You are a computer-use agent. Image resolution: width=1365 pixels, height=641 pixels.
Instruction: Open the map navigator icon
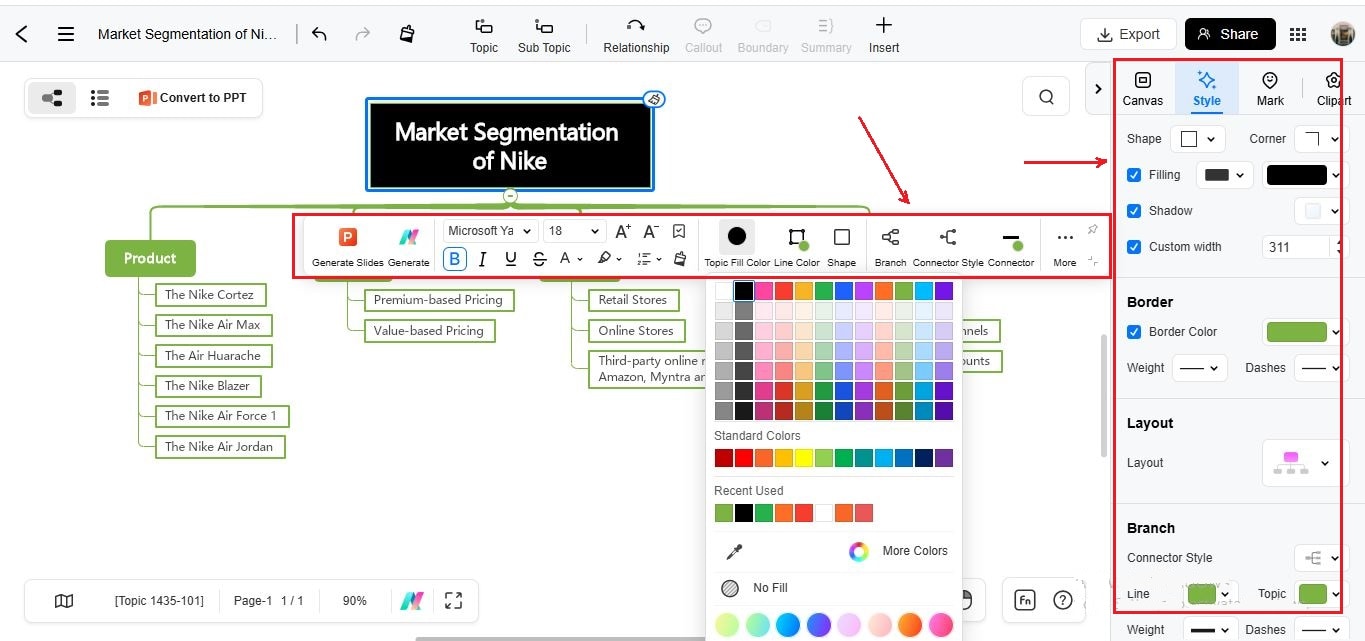(x=64, y=601)
